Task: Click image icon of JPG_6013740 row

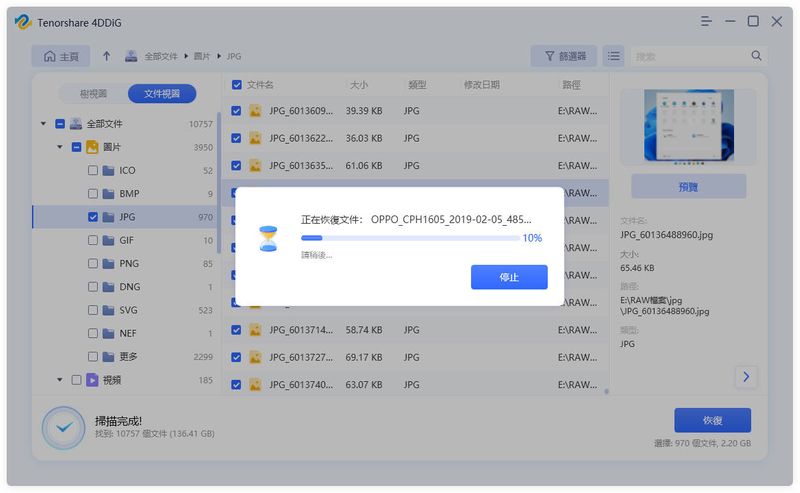Action: point(255,385)
